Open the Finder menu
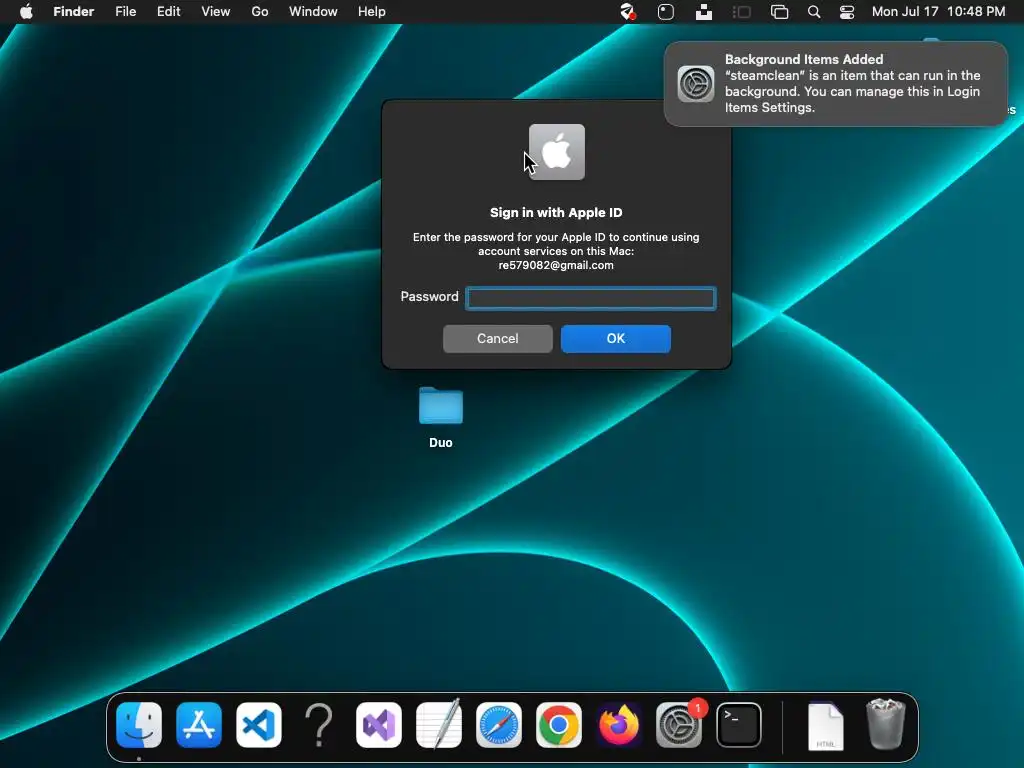The image size is (1024, 768). [x=74, y=12]
